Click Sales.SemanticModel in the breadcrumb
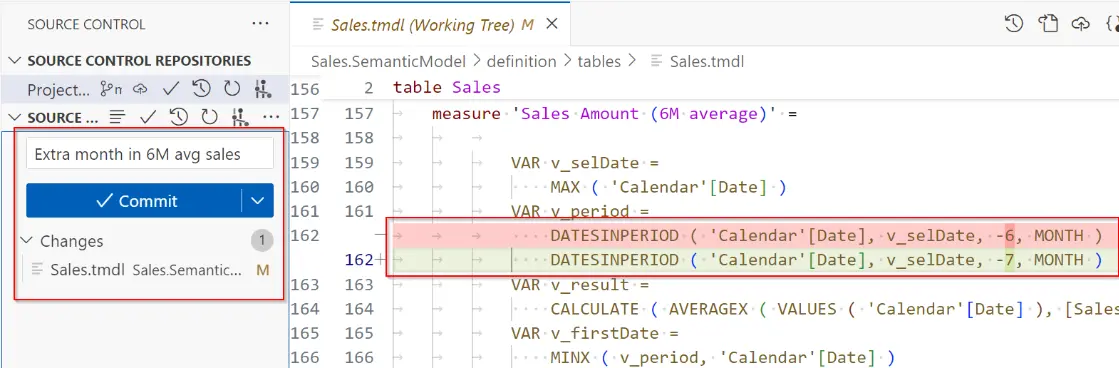1119x368 pixels. coord(388,61)
